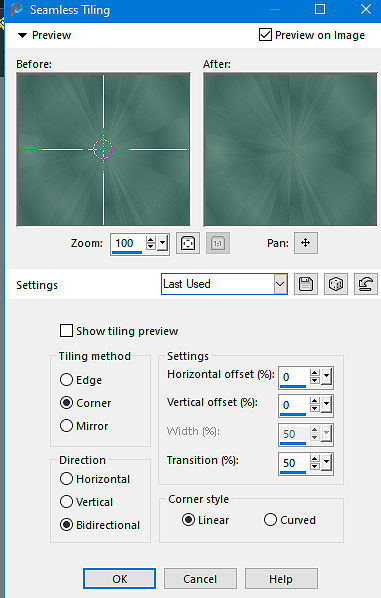The image size is (381, 598).
Task: Open the Last Used presets dropdown
Action: tap(280, 284)
